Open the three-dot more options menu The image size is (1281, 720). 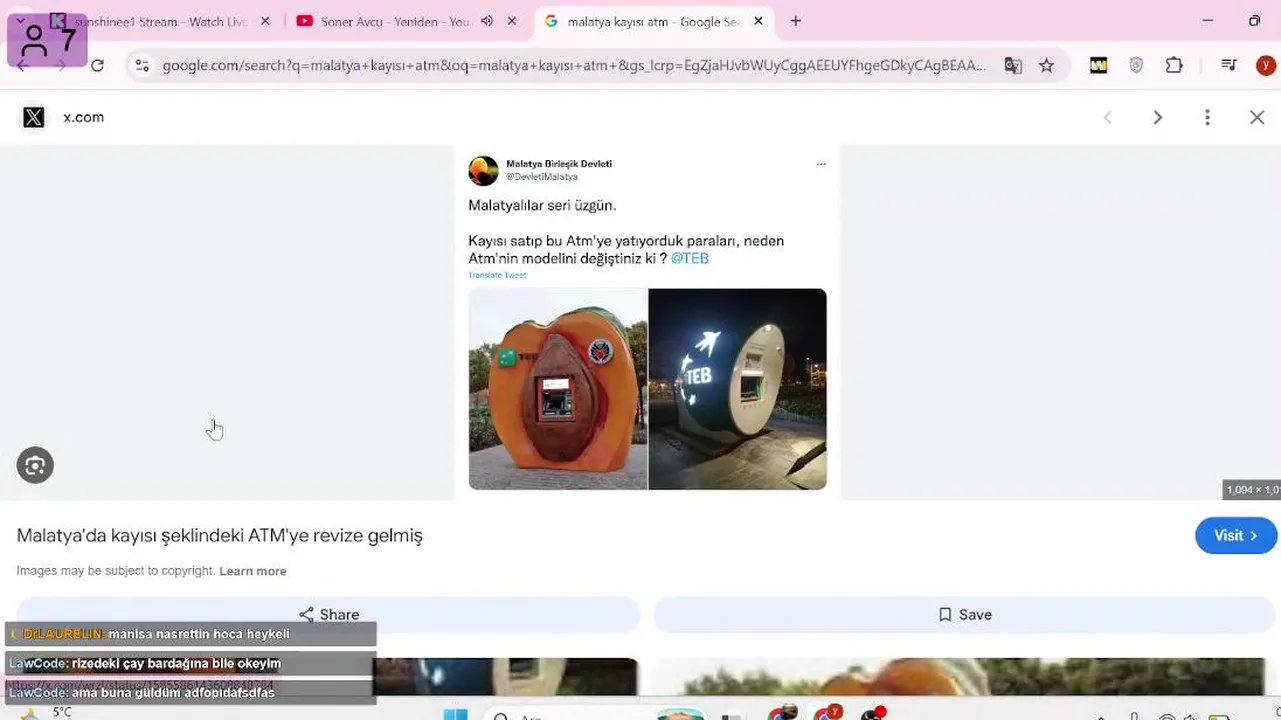pyautogui.click(x=1207, y=117)
